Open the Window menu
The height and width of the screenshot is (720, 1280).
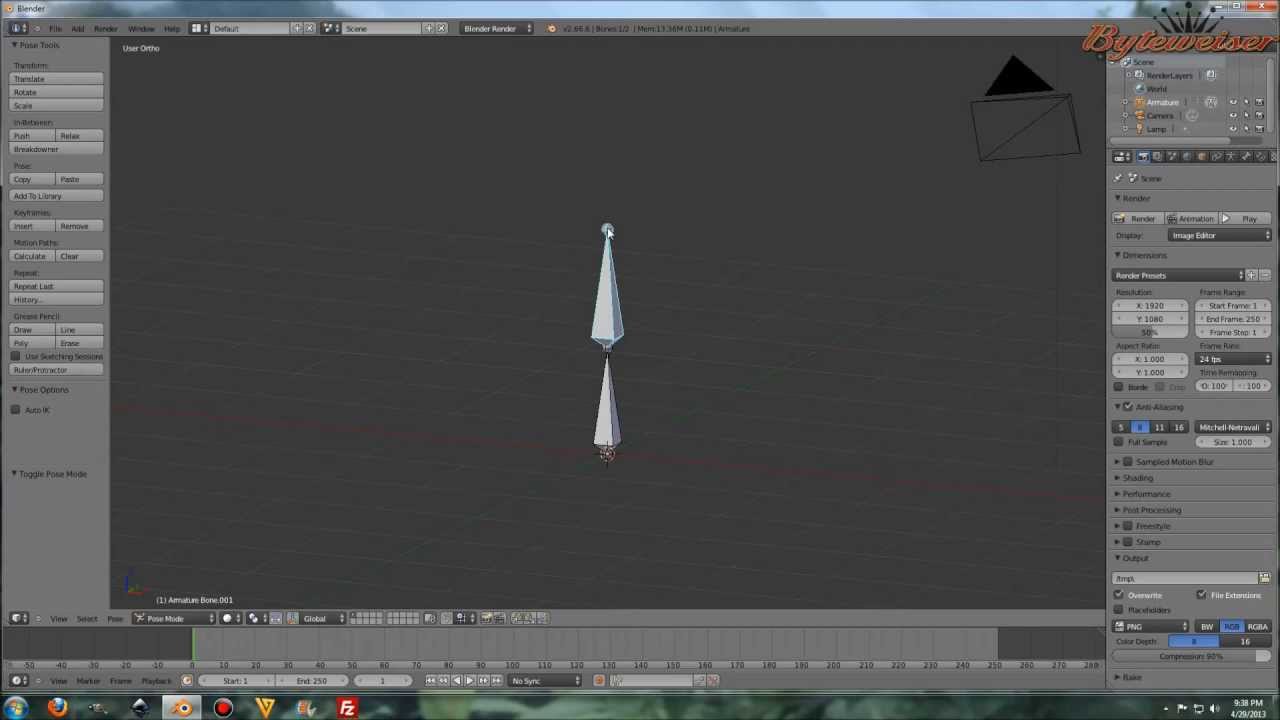click(141, 29)
